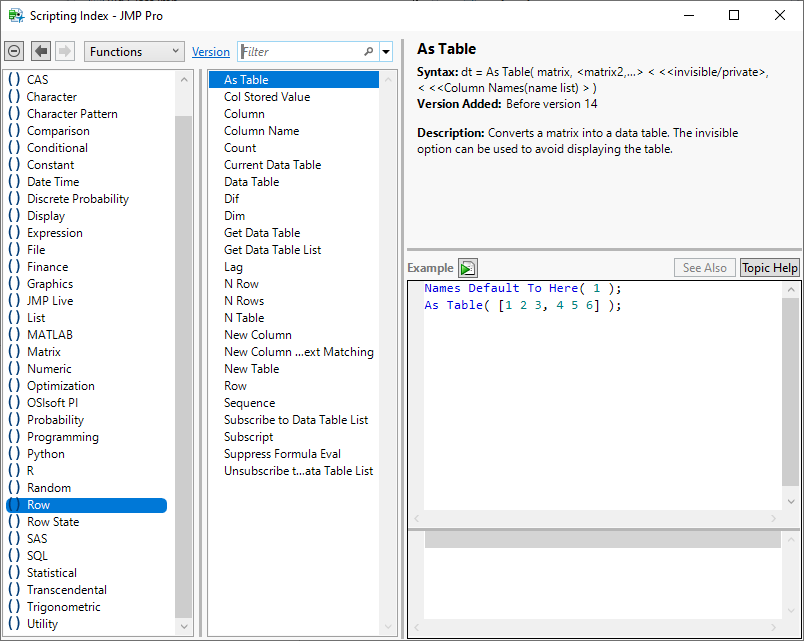
Task: Open the Version link
Action: click(211, 52)
